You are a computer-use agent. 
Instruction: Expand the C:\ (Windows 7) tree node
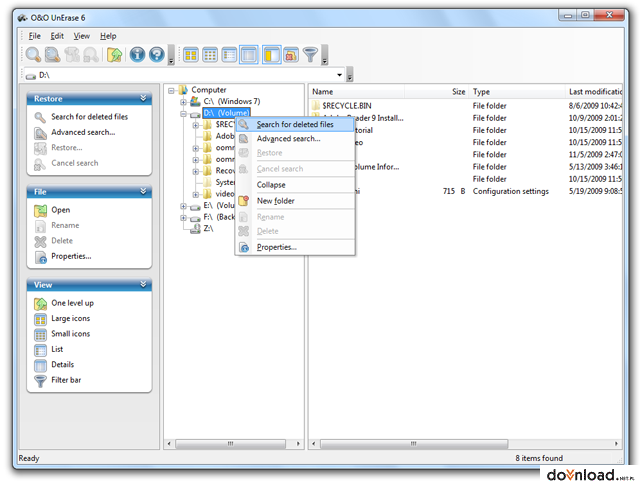(x=183, y=102)
